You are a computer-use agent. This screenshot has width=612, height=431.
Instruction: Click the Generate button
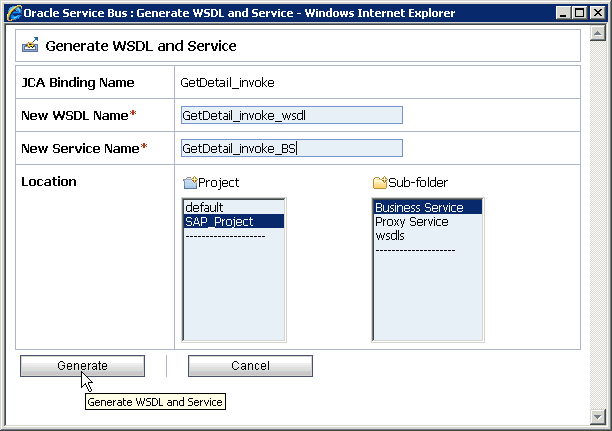click(82, 366)
